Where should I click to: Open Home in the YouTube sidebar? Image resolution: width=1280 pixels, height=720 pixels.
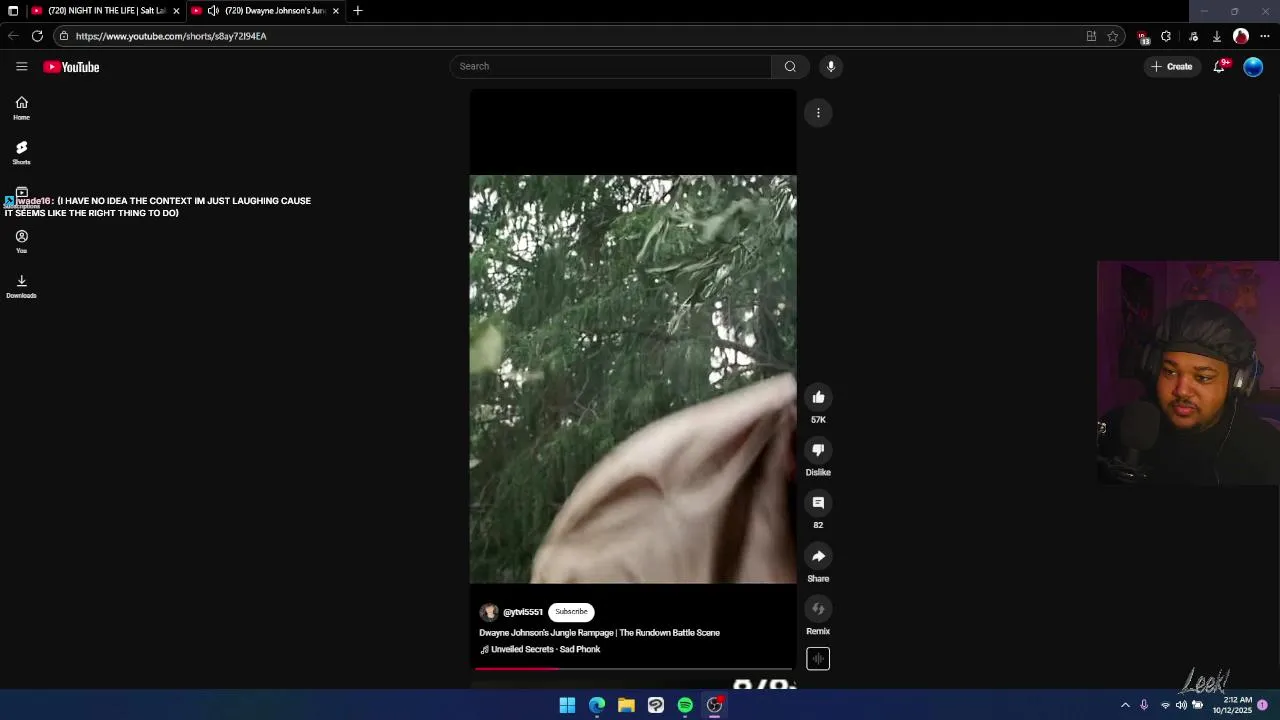point(21,108)
